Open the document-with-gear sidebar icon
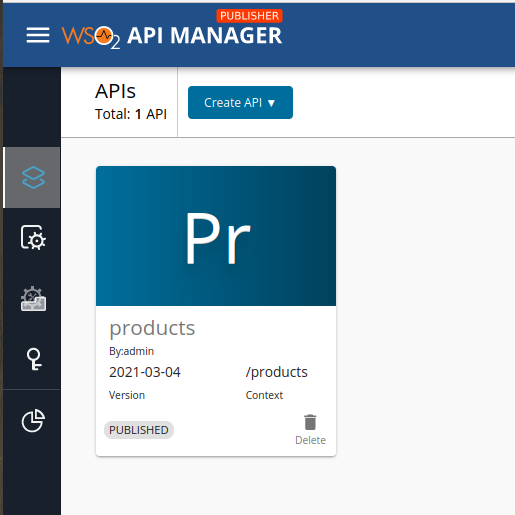This screenshot has width=515, height=515. pos(33,237)
